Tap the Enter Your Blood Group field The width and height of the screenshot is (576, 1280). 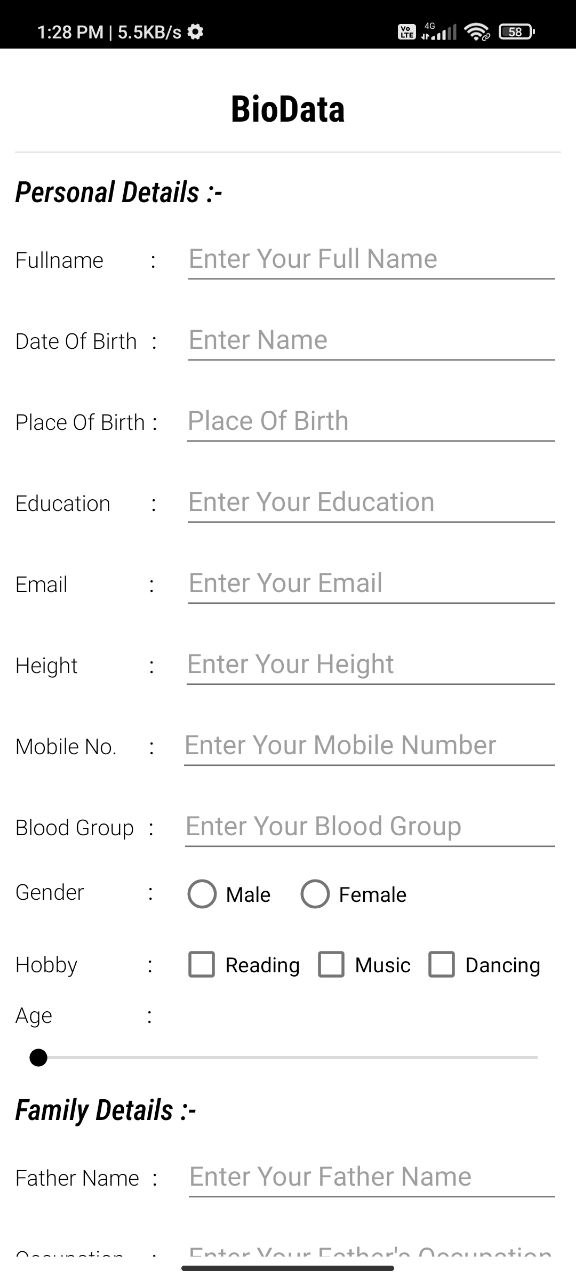click(x=370, y=826)
